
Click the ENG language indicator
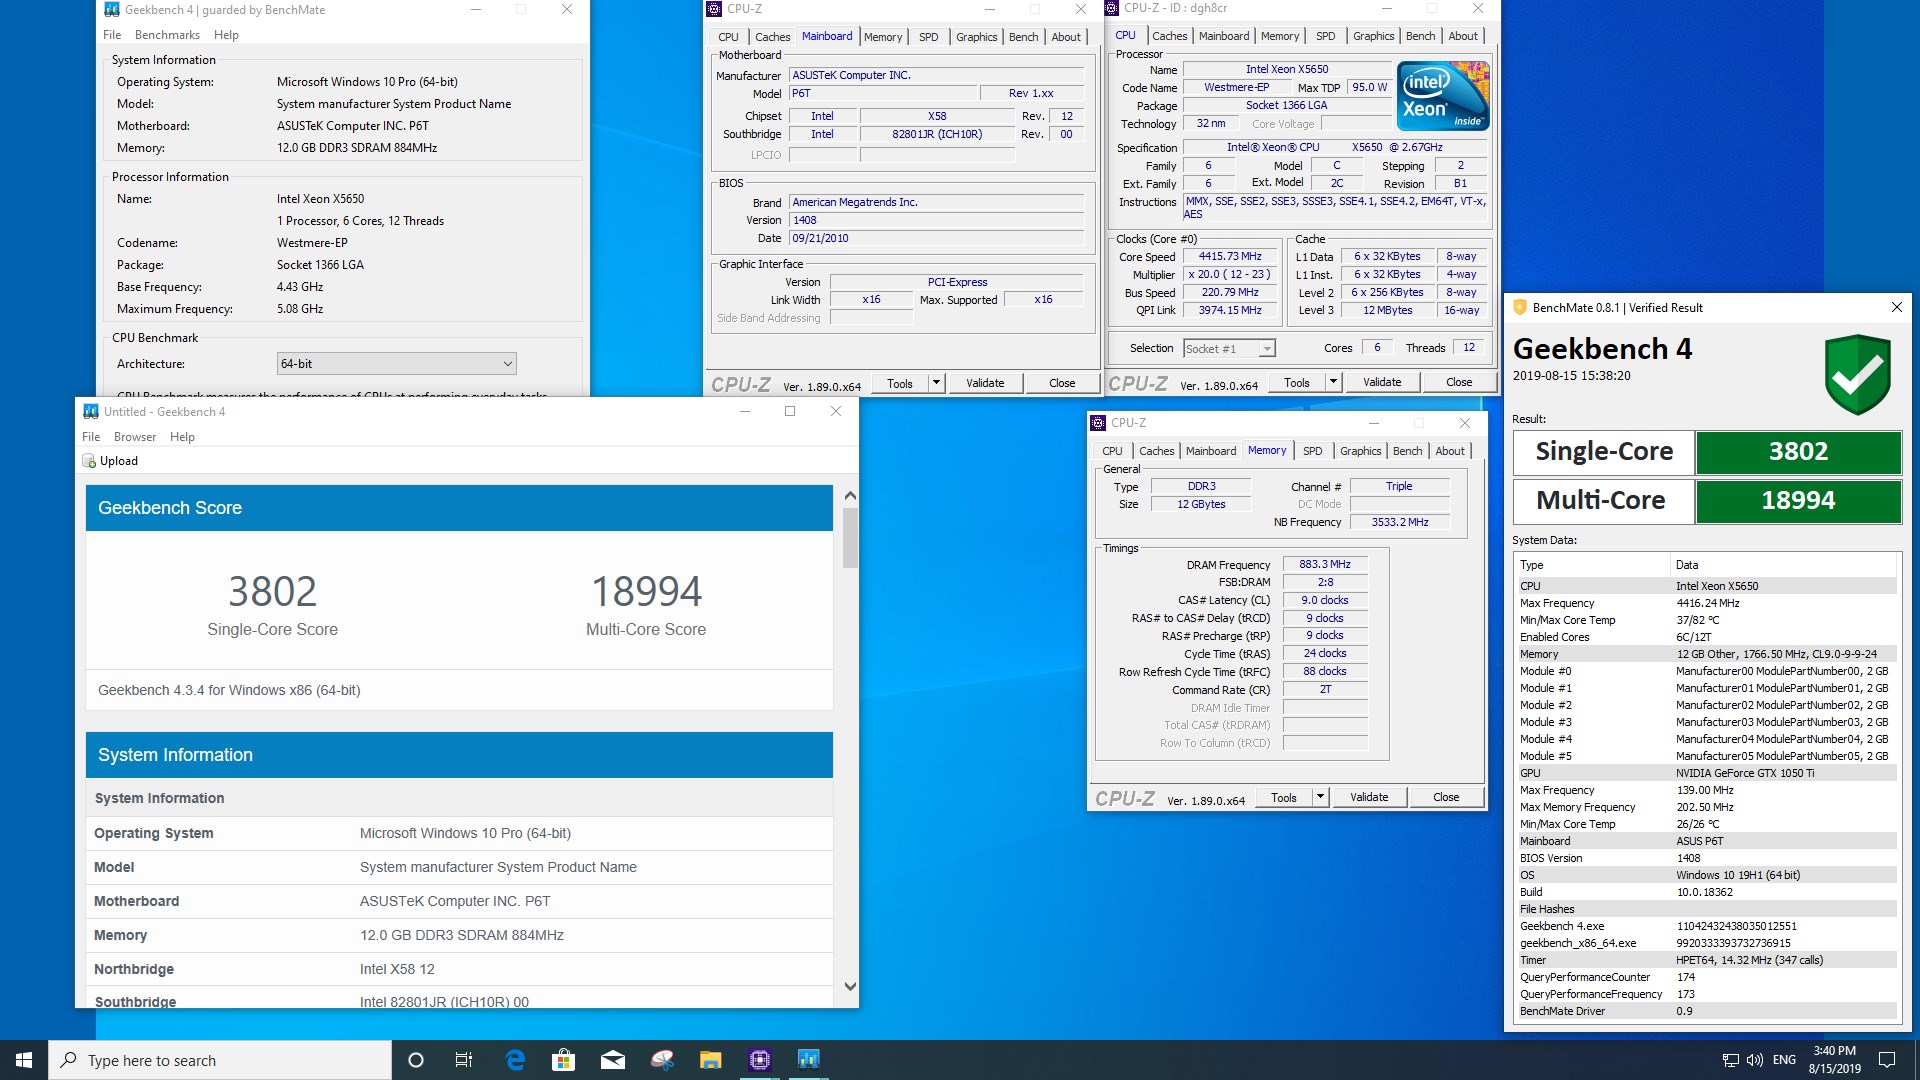coord(1784,1060)
